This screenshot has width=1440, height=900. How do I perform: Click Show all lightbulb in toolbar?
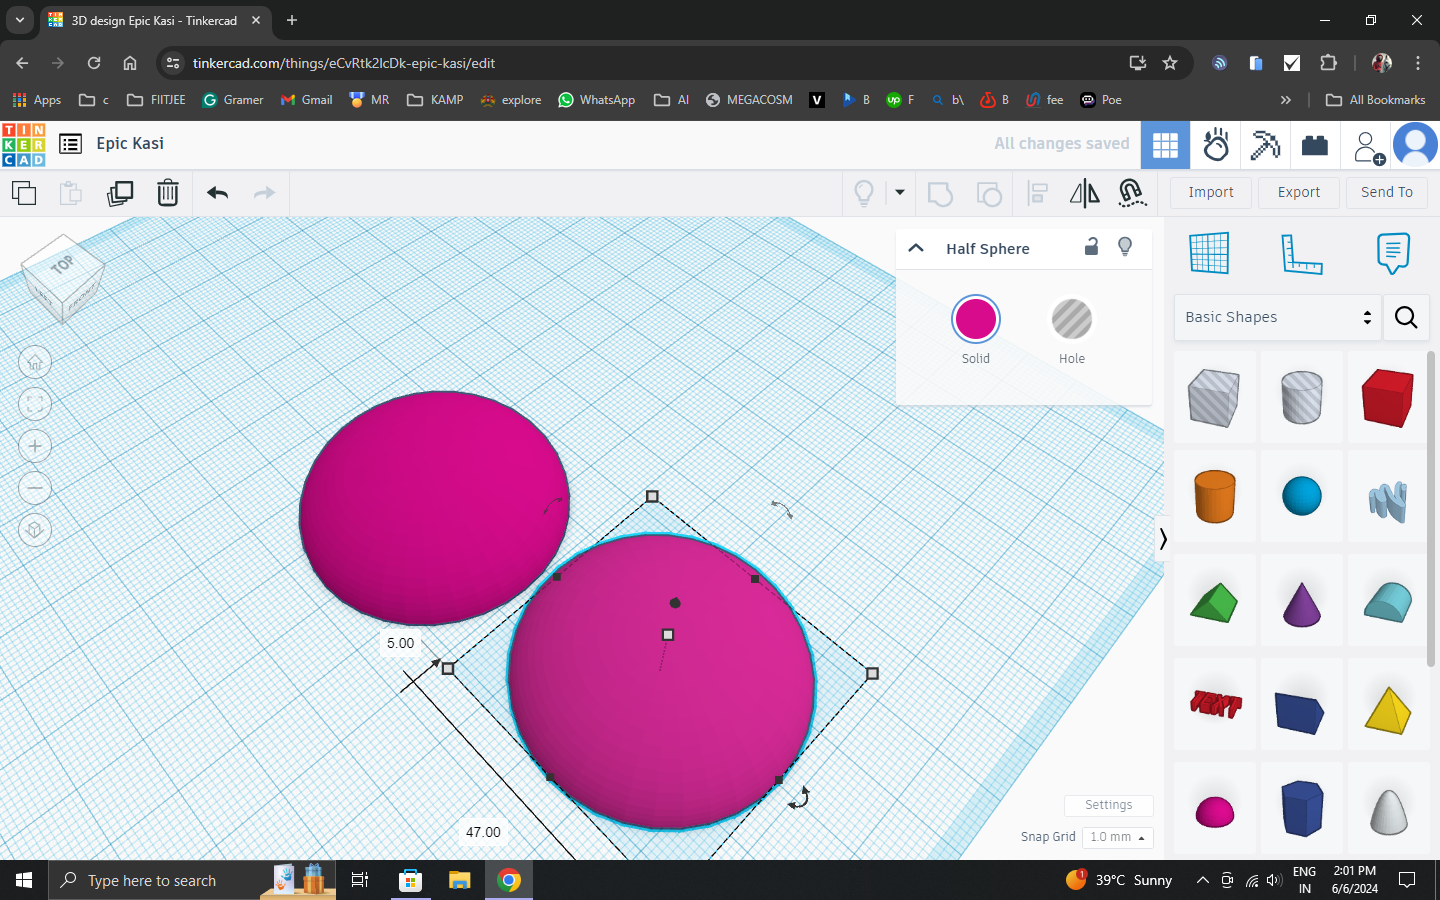(x=864, y=193)
